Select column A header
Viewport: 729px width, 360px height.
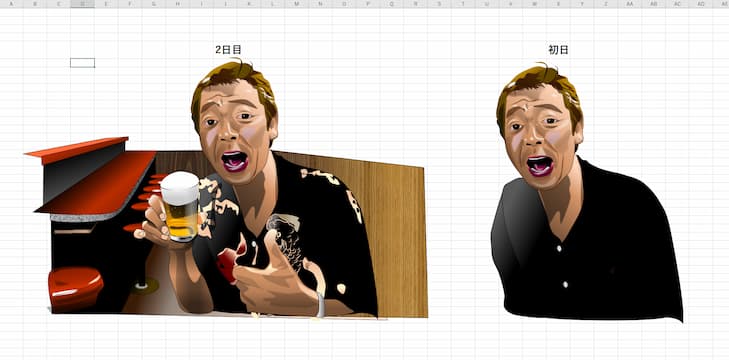coord(12,4)
